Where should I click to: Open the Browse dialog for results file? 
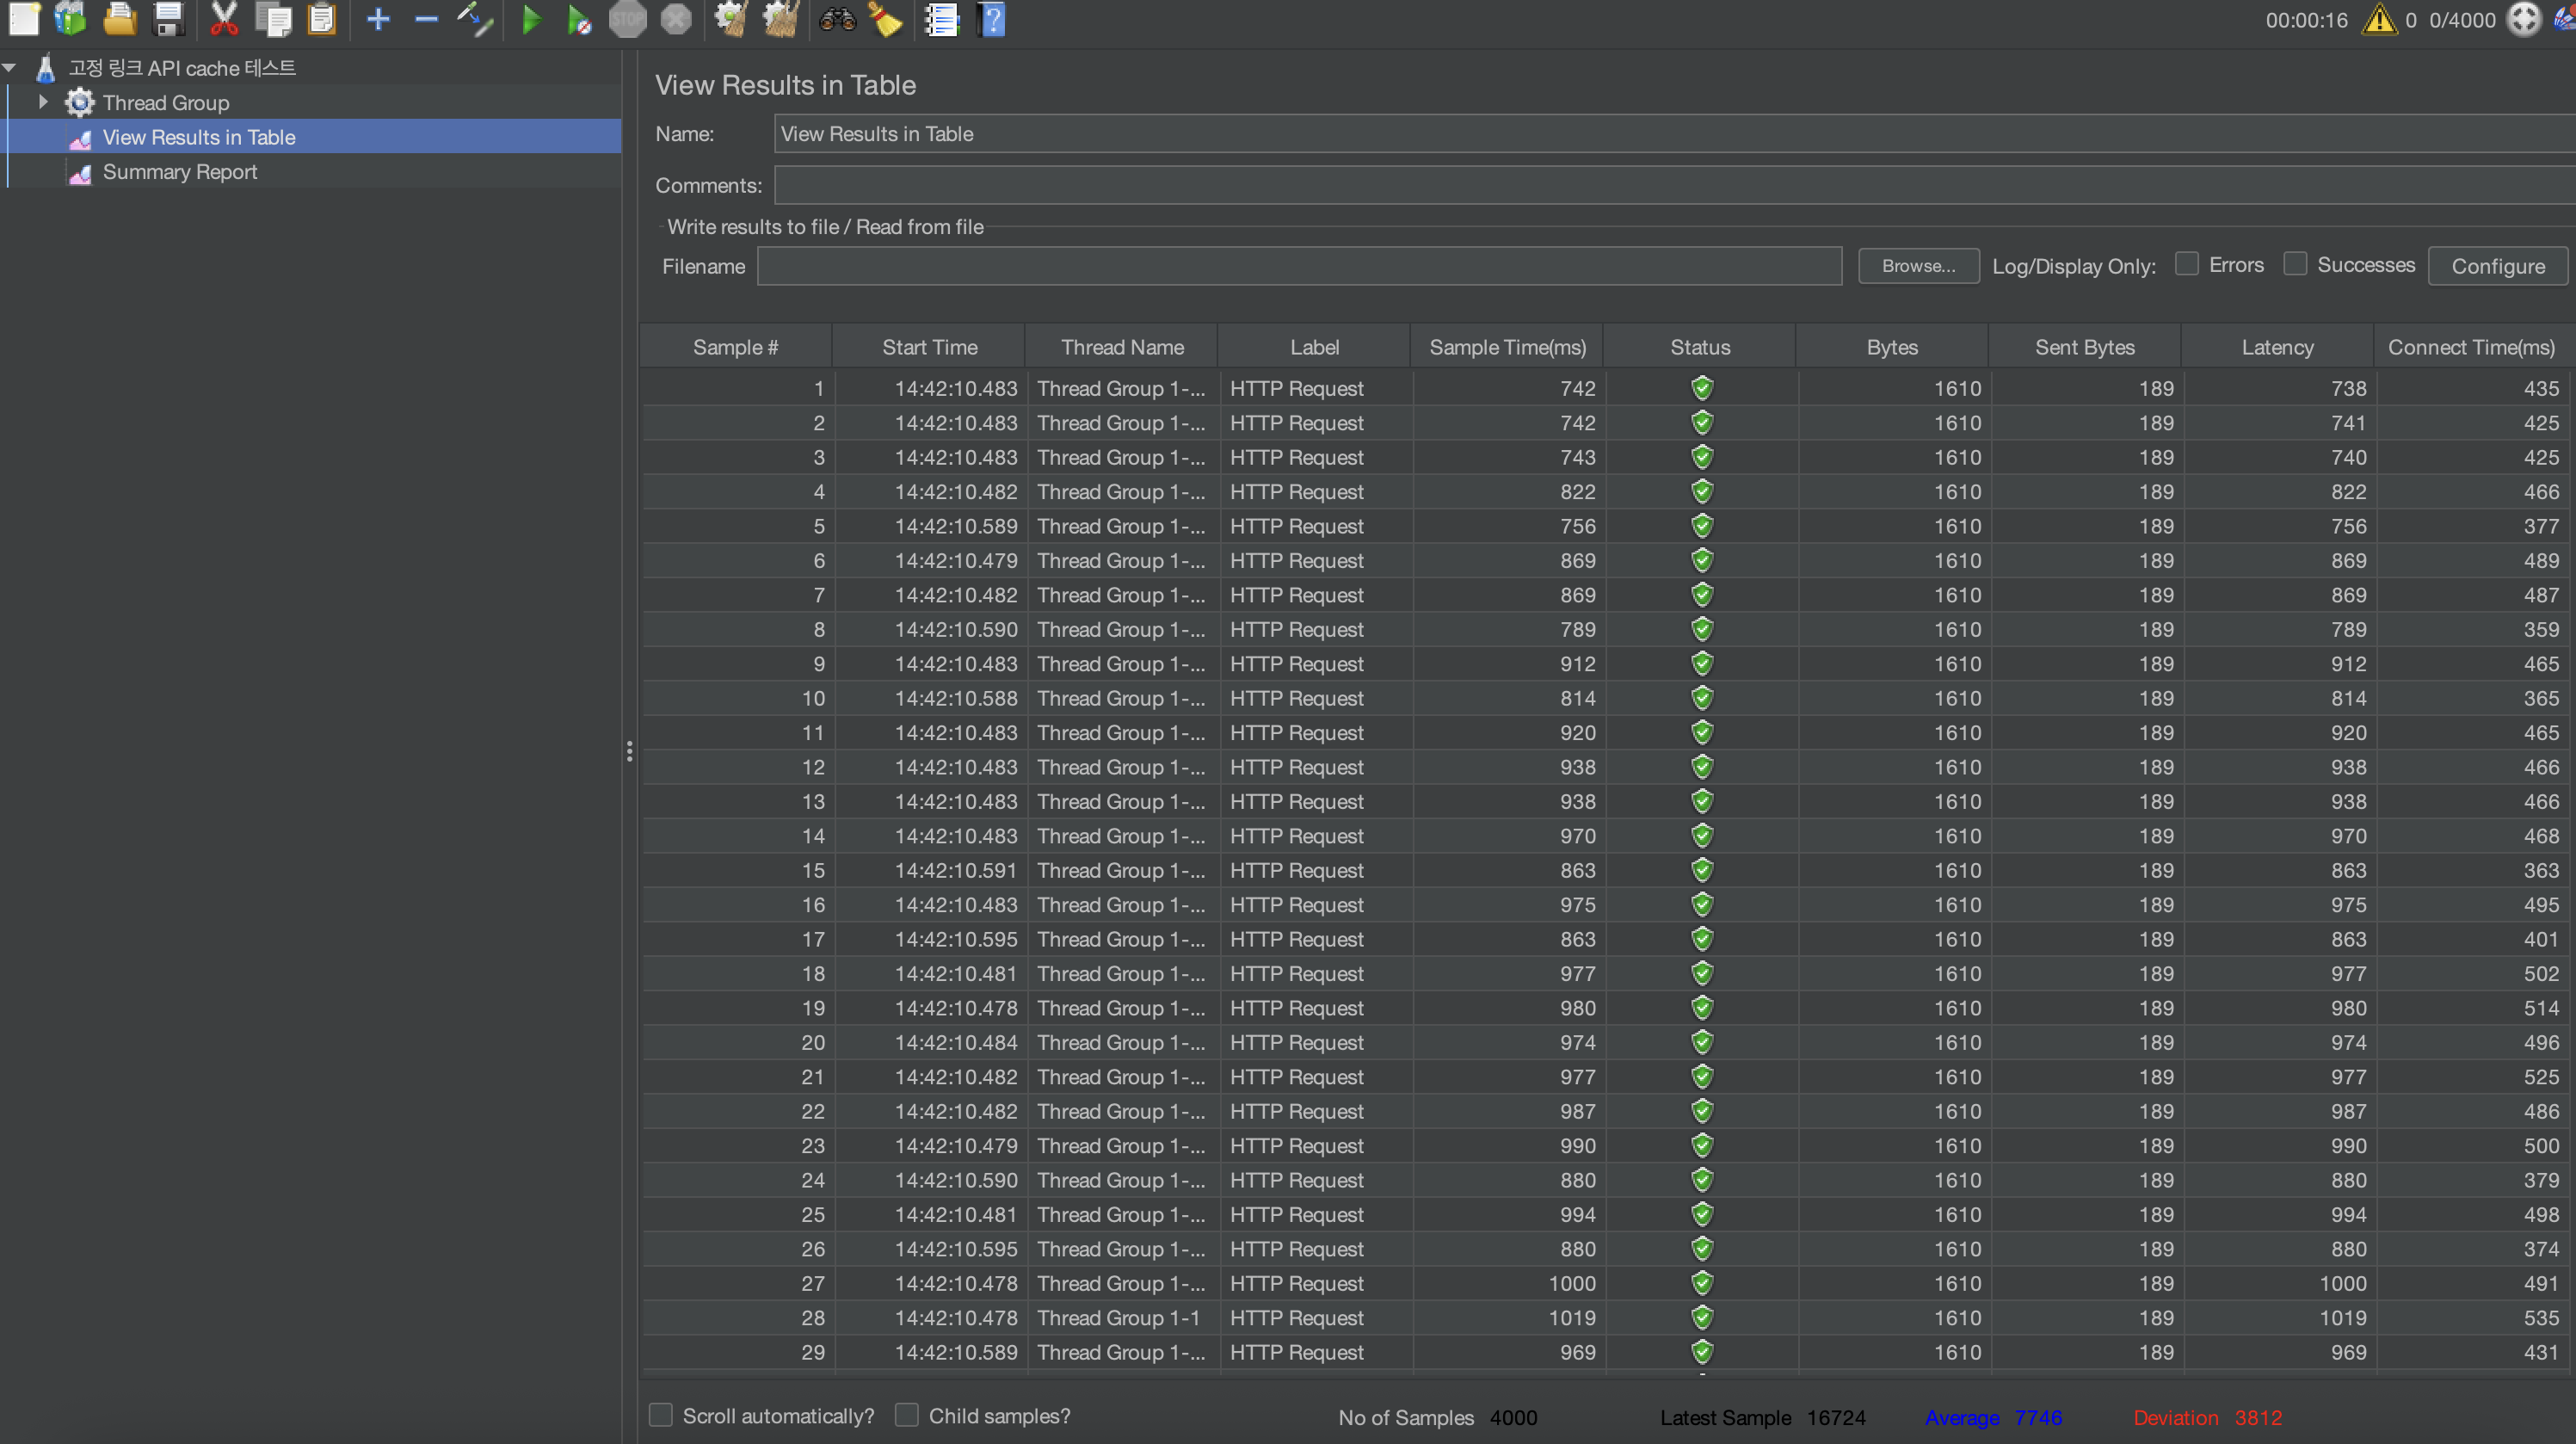tap(1917, 265)
